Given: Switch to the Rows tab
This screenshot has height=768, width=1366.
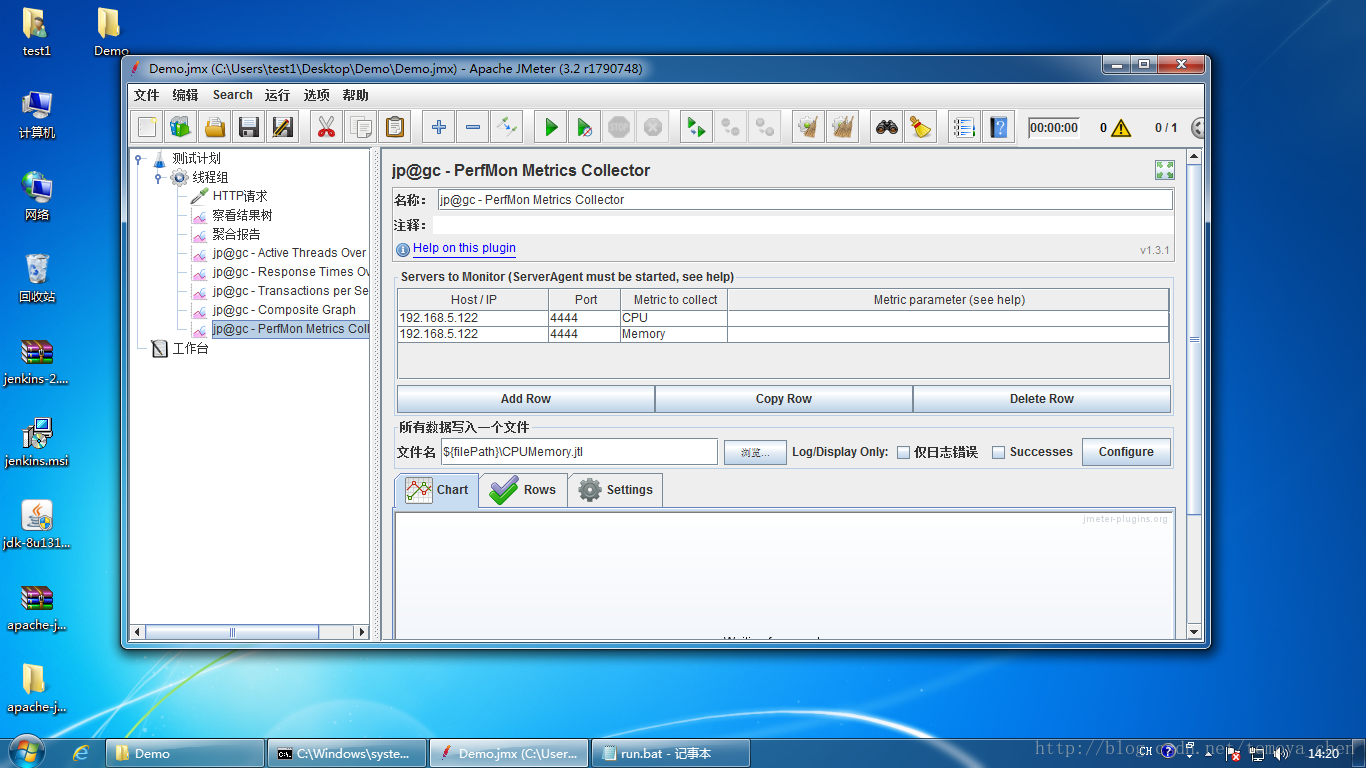Looking at the screenshot, I should [x=523, y=490].
